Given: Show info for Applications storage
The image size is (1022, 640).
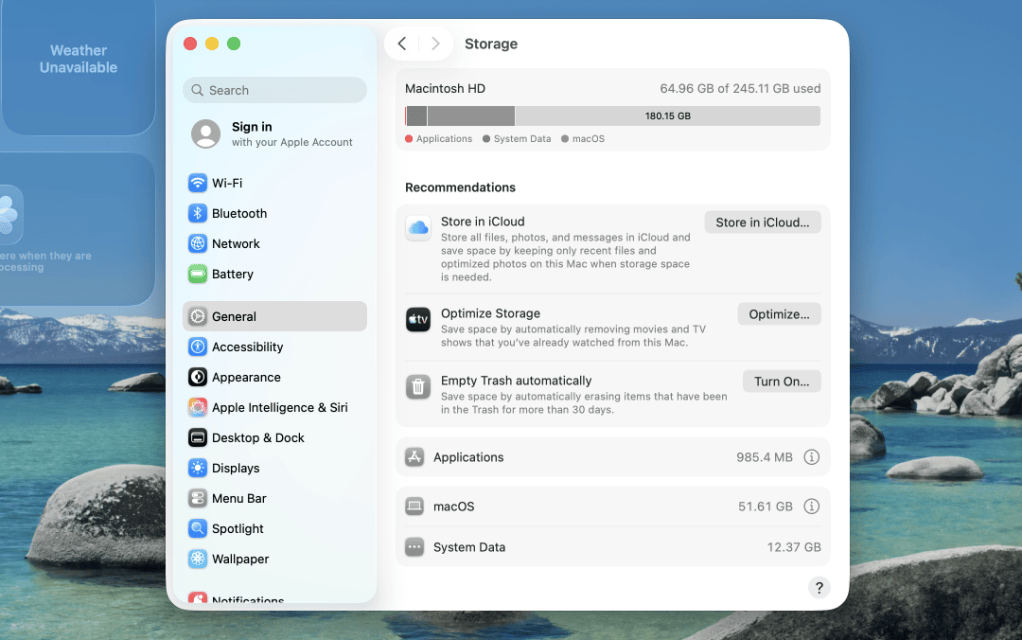Looking at the screenshot, I should (x=811, y=457).
